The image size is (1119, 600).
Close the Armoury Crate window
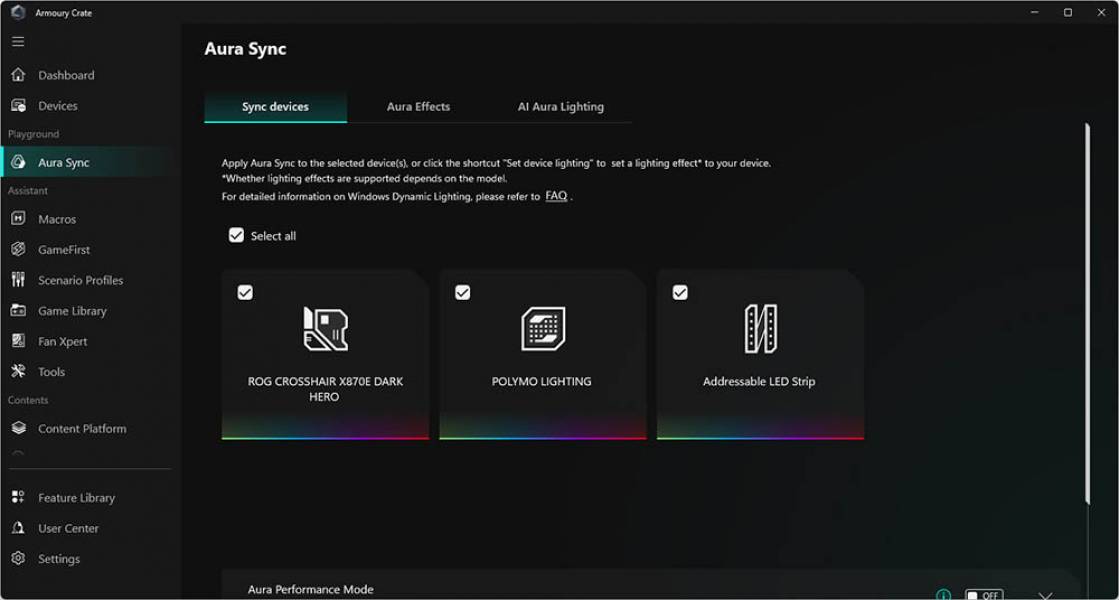pyautogui.click(x=1101, y=12)
